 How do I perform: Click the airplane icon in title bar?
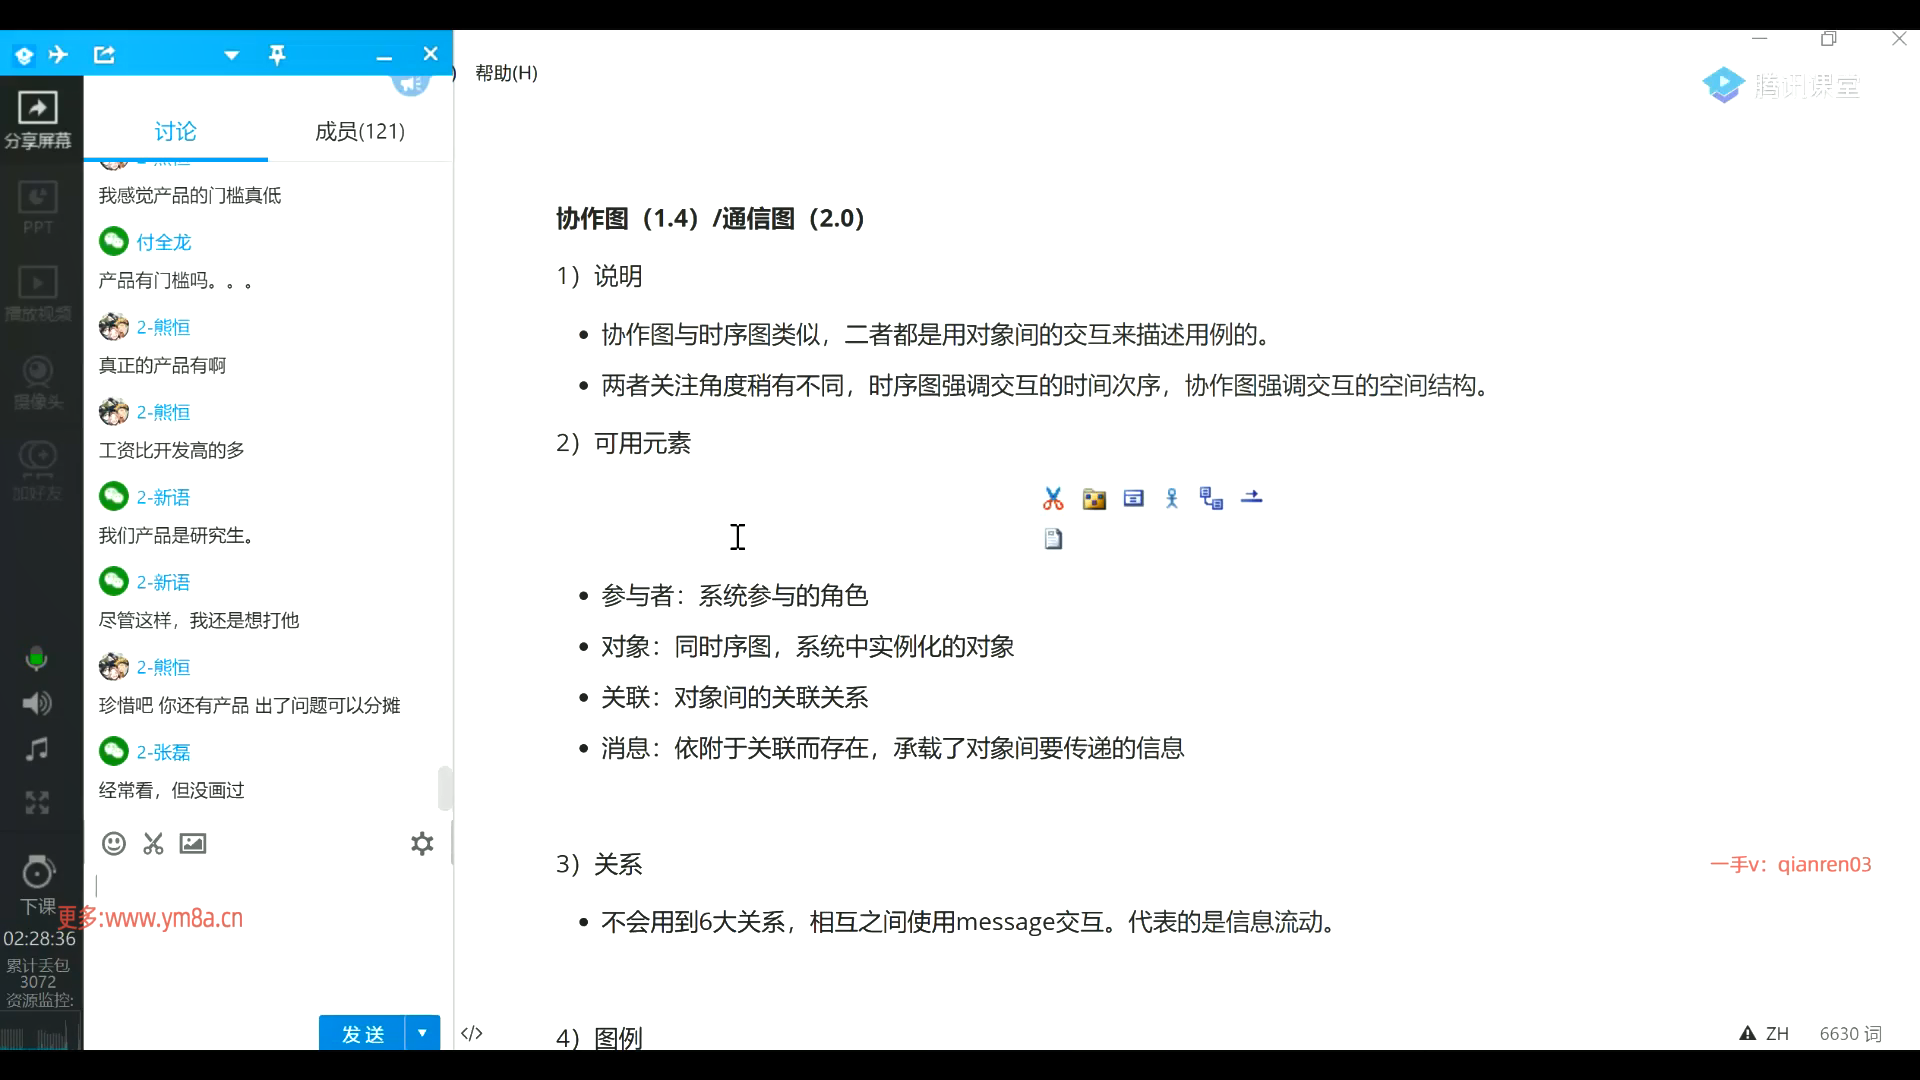coord(59,55)
